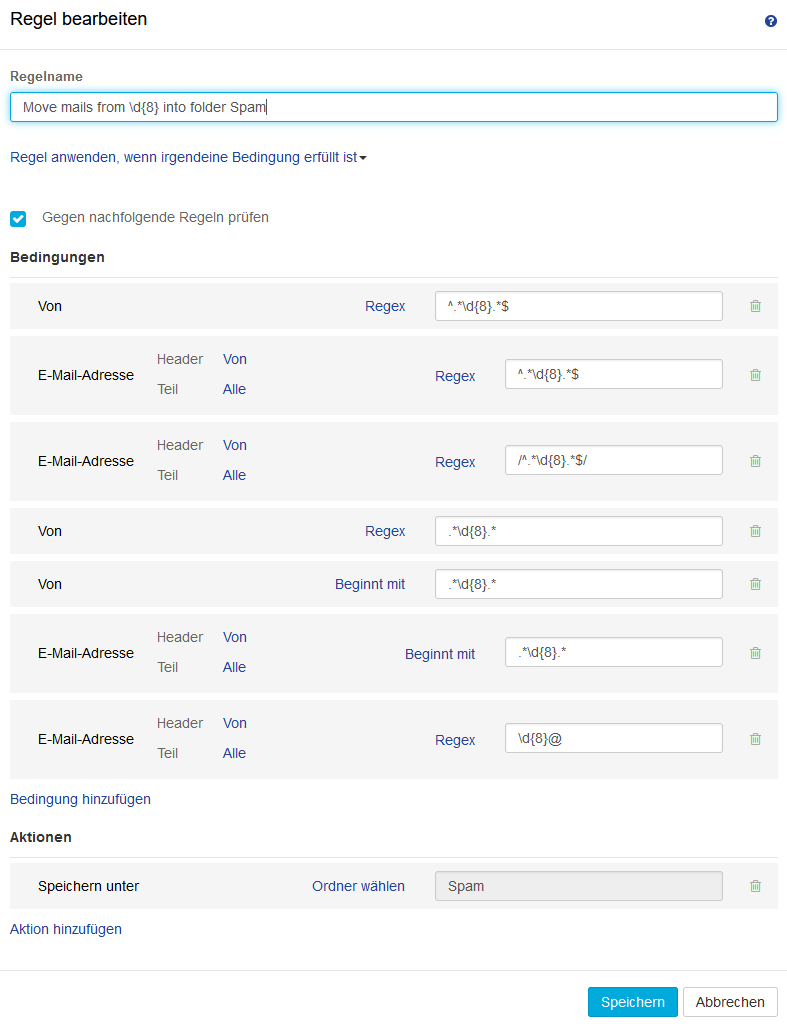Focus the Regelname text field
The height and width of the screenshot is (1026, 787).
pos(393,107)
